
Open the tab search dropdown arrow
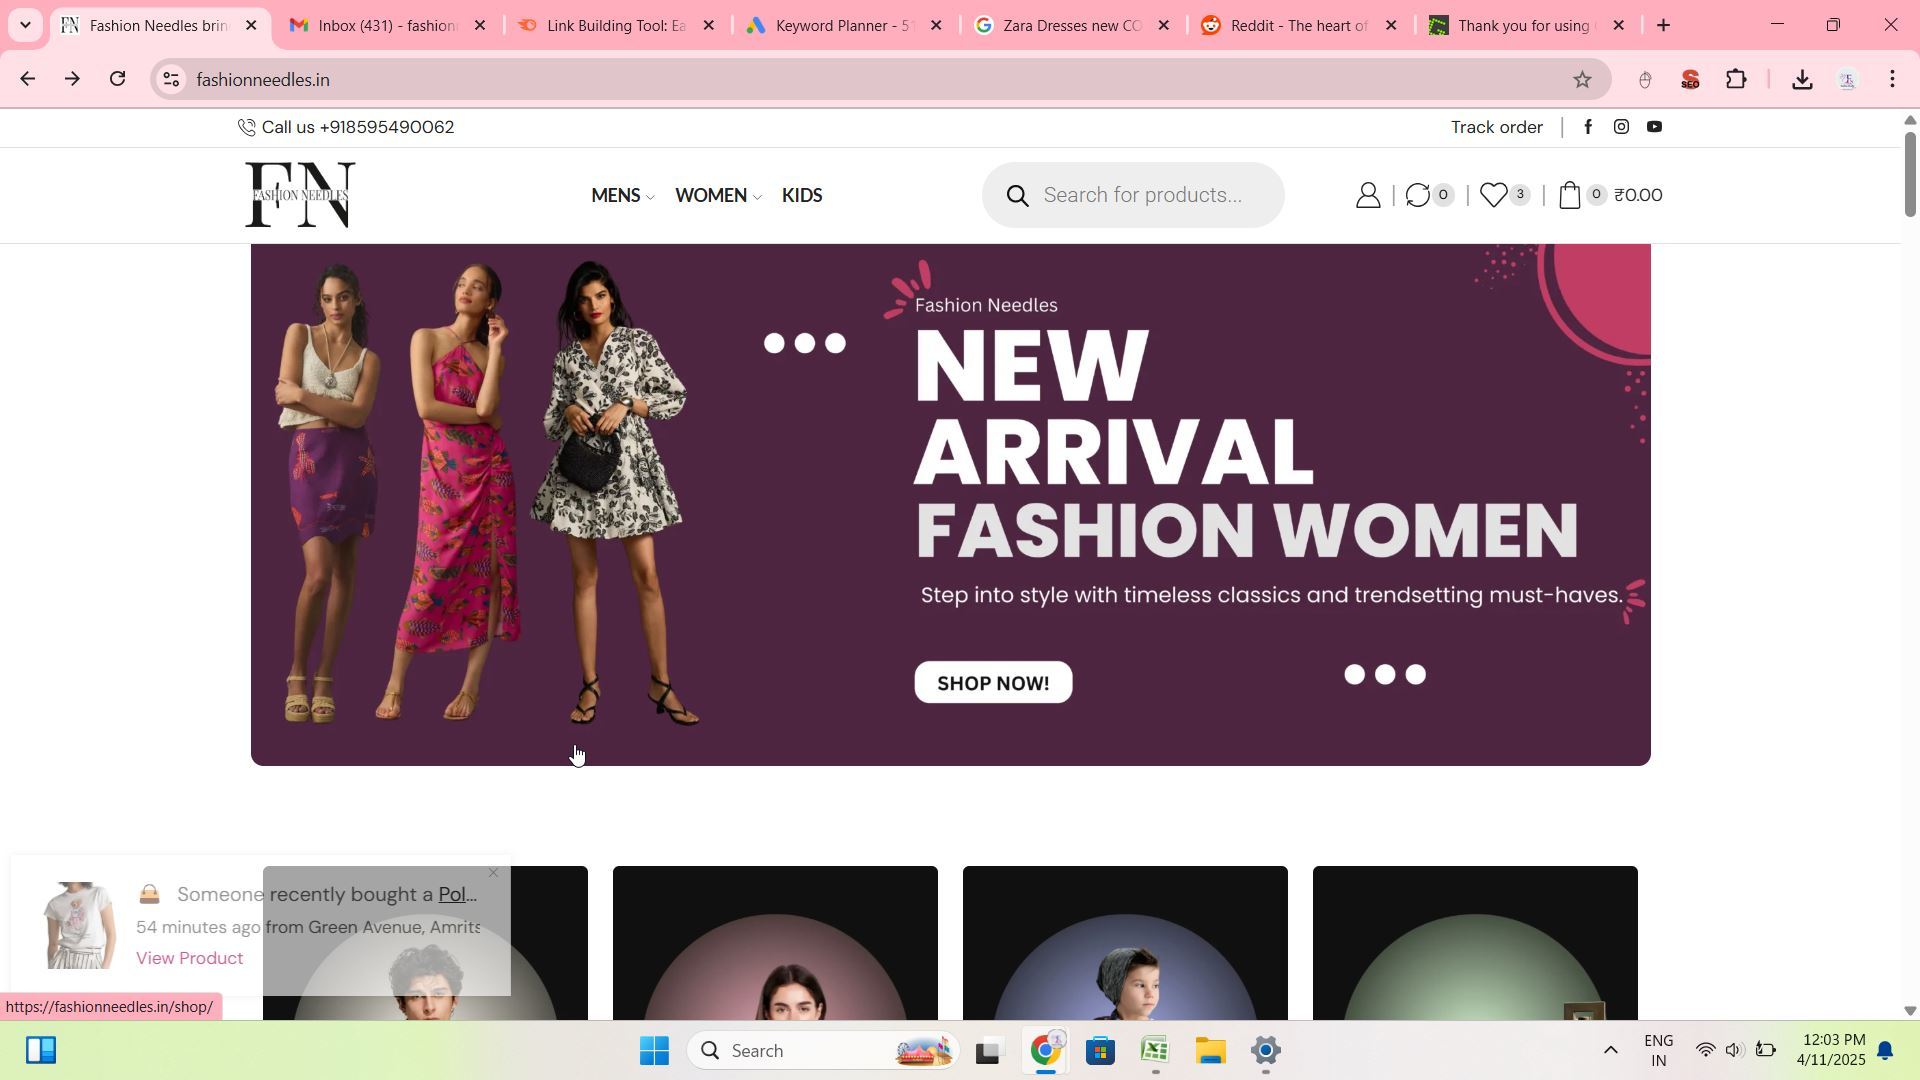click(x=25, y=25)
